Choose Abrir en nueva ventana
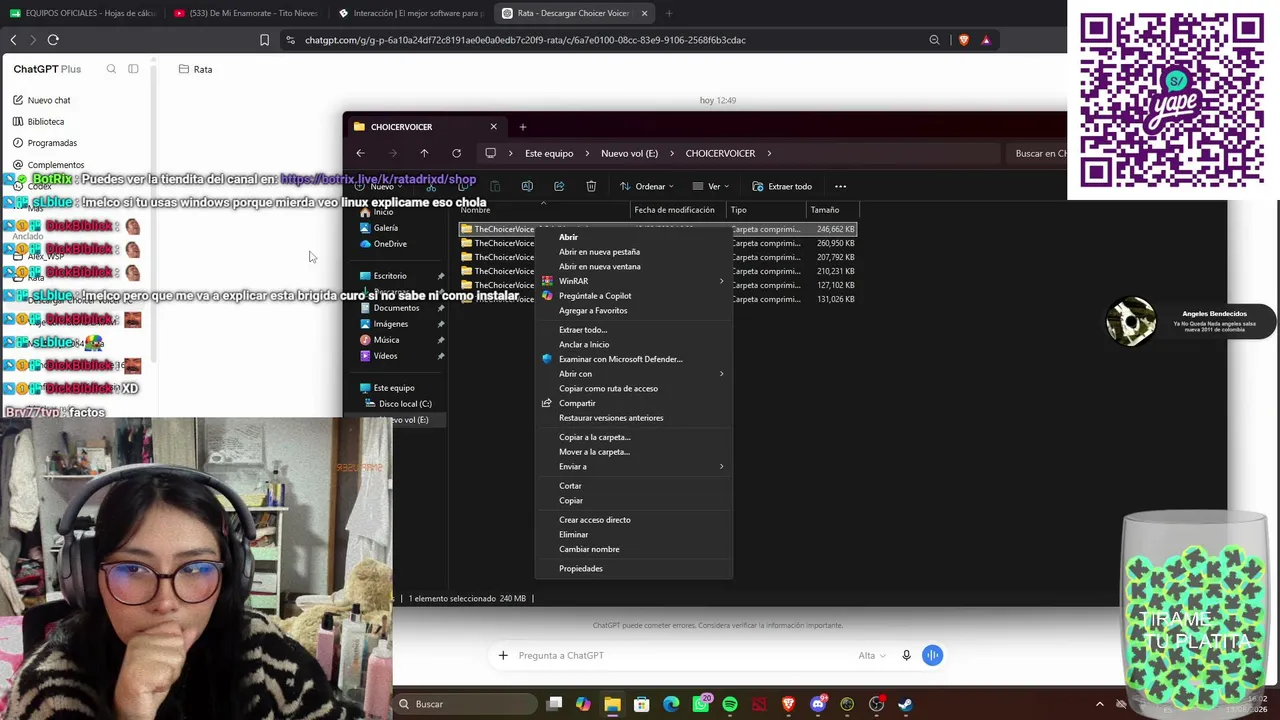The image size is (1280, 720). click(633, 267)
